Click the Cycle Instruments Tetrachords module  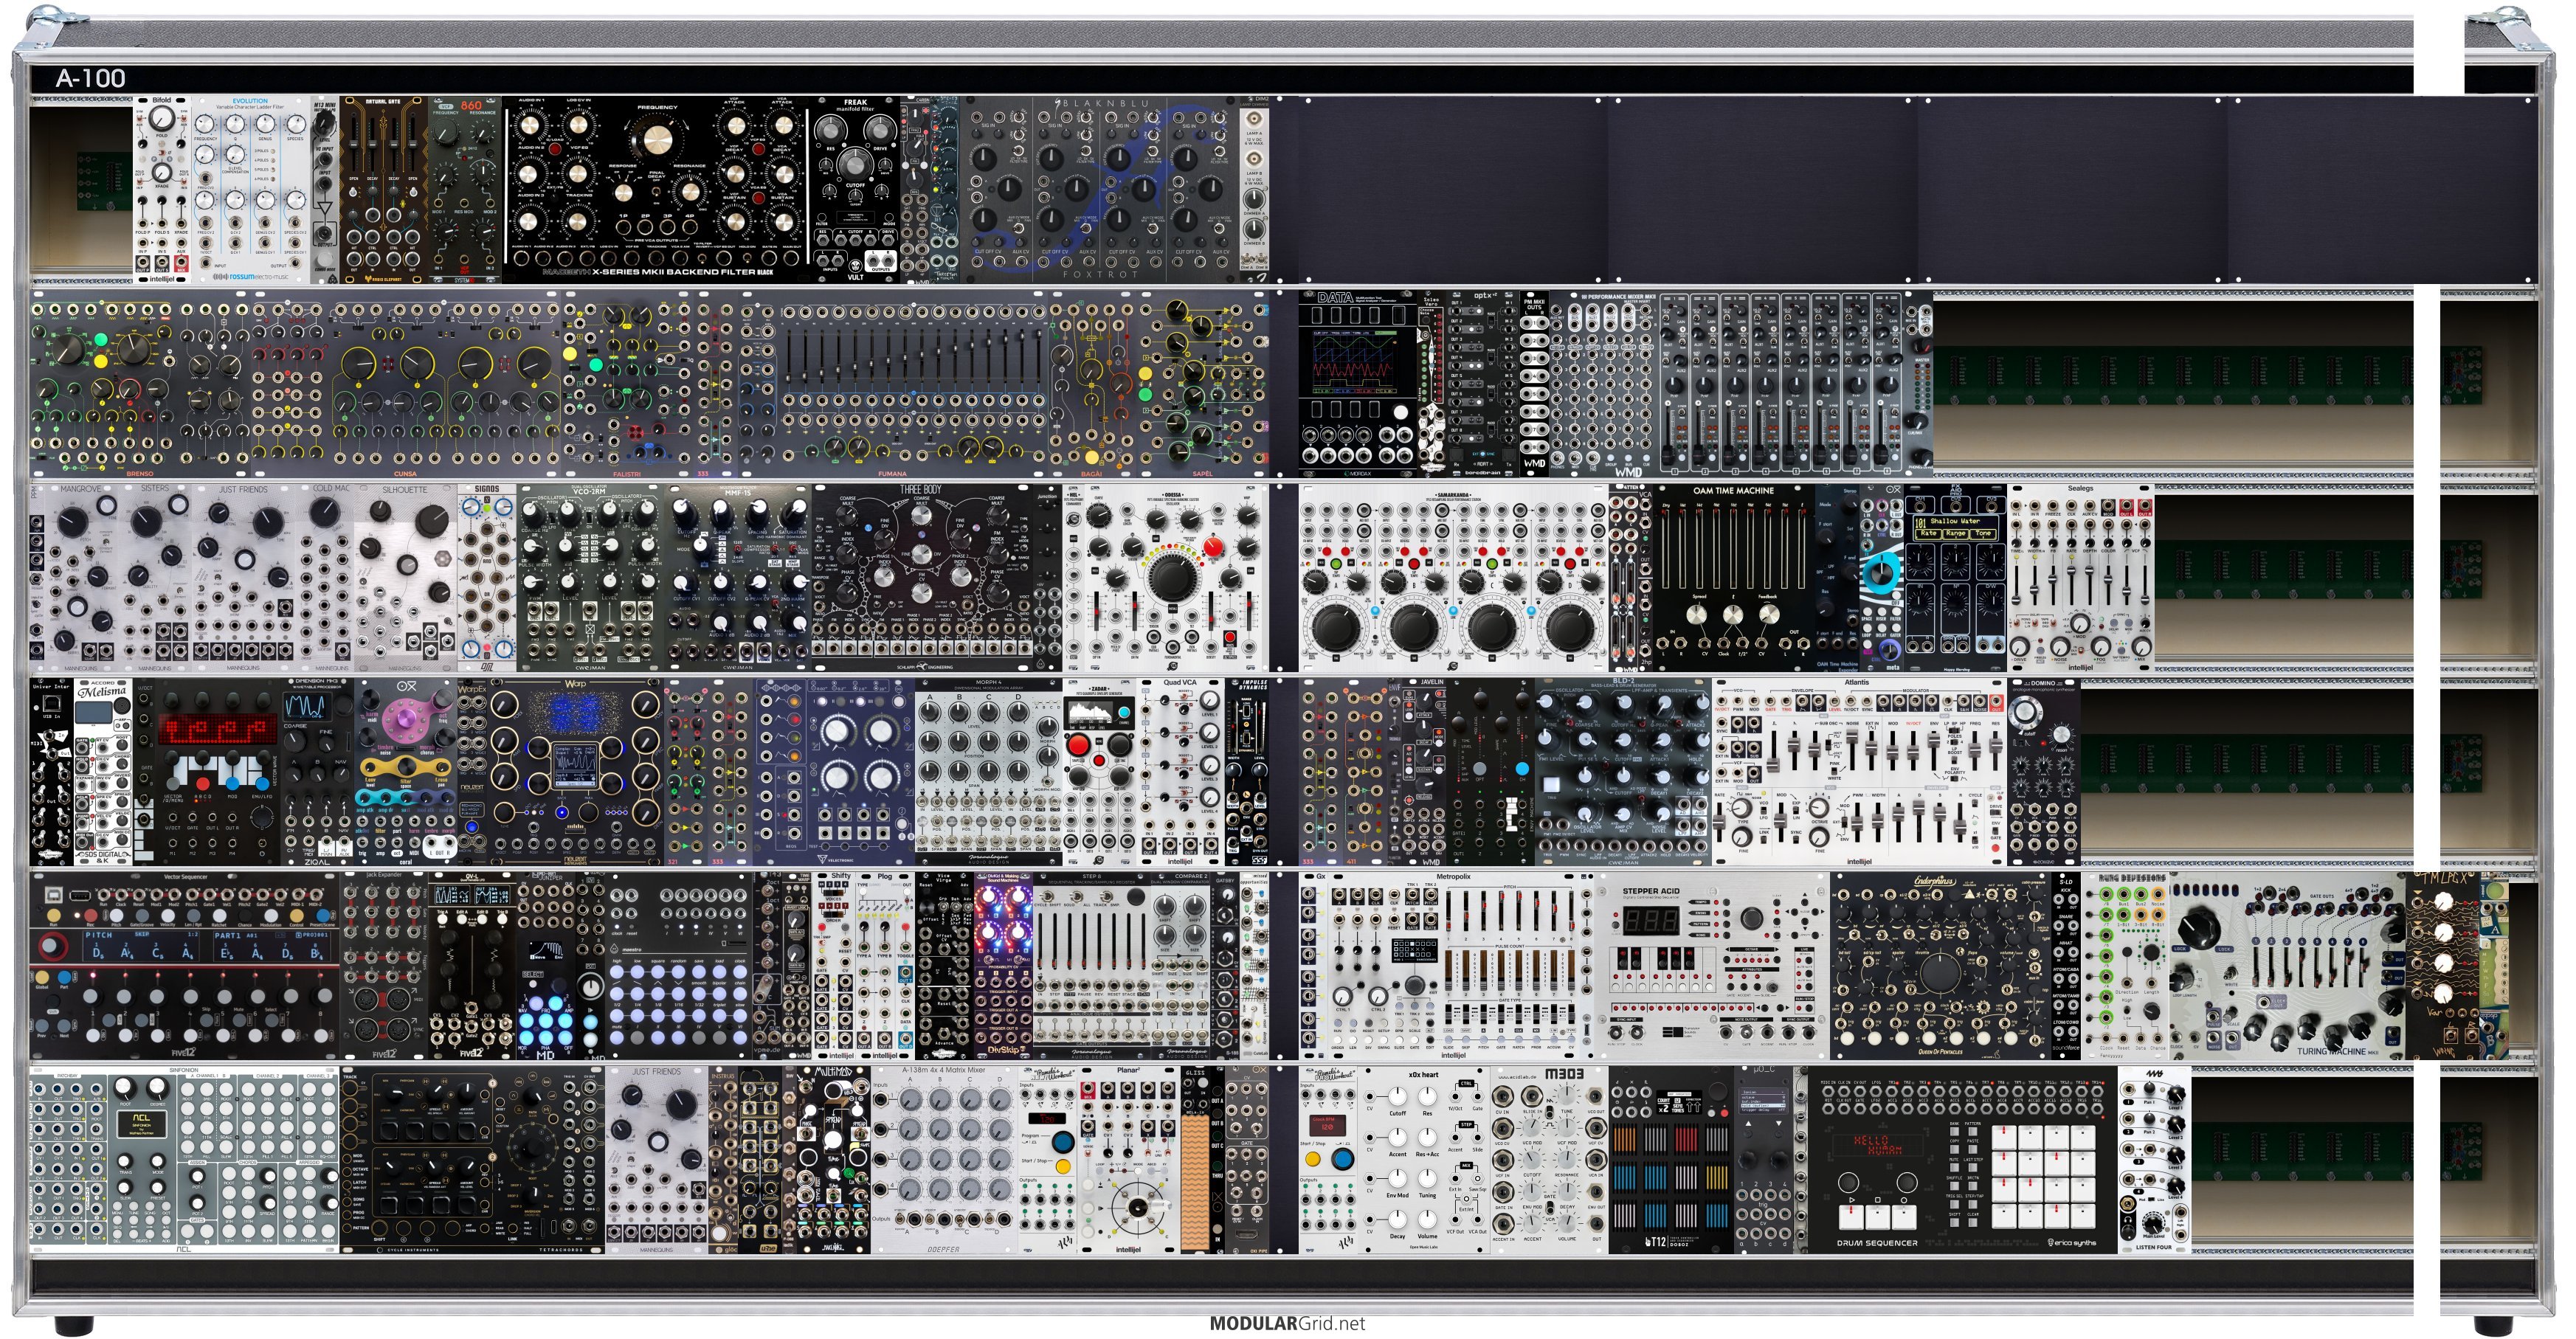472,1160
